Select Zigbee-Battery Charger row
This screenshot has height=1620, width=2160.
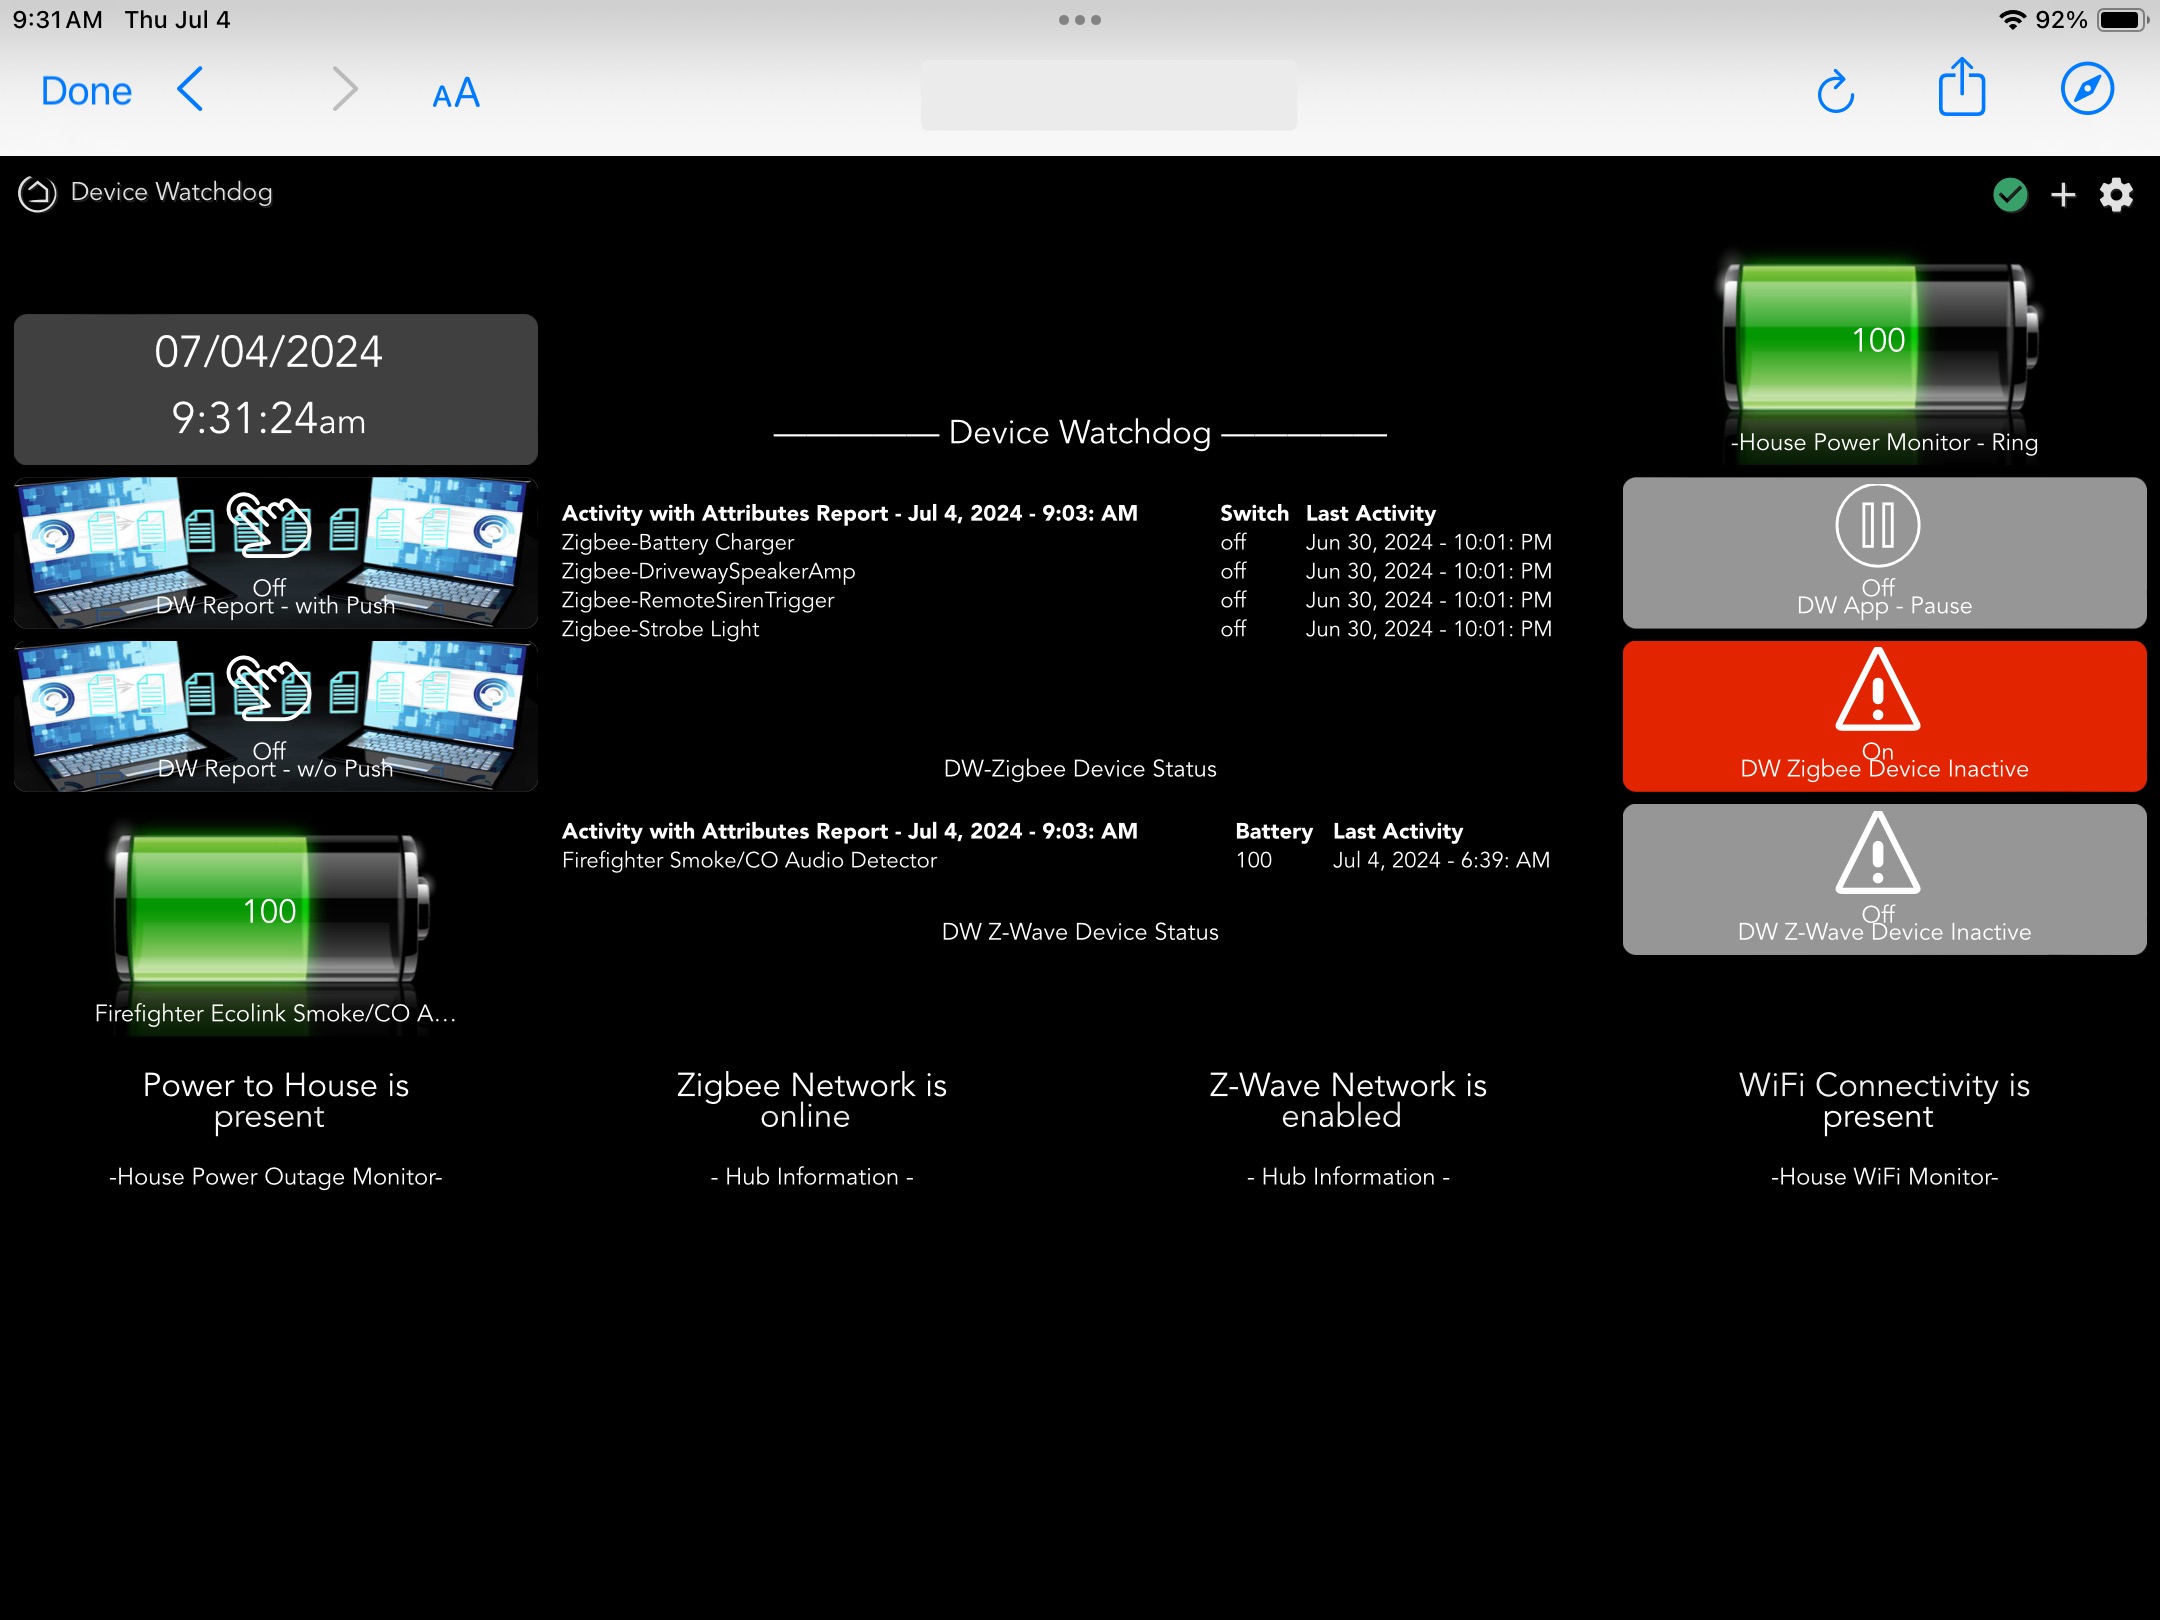point(1057,542)
